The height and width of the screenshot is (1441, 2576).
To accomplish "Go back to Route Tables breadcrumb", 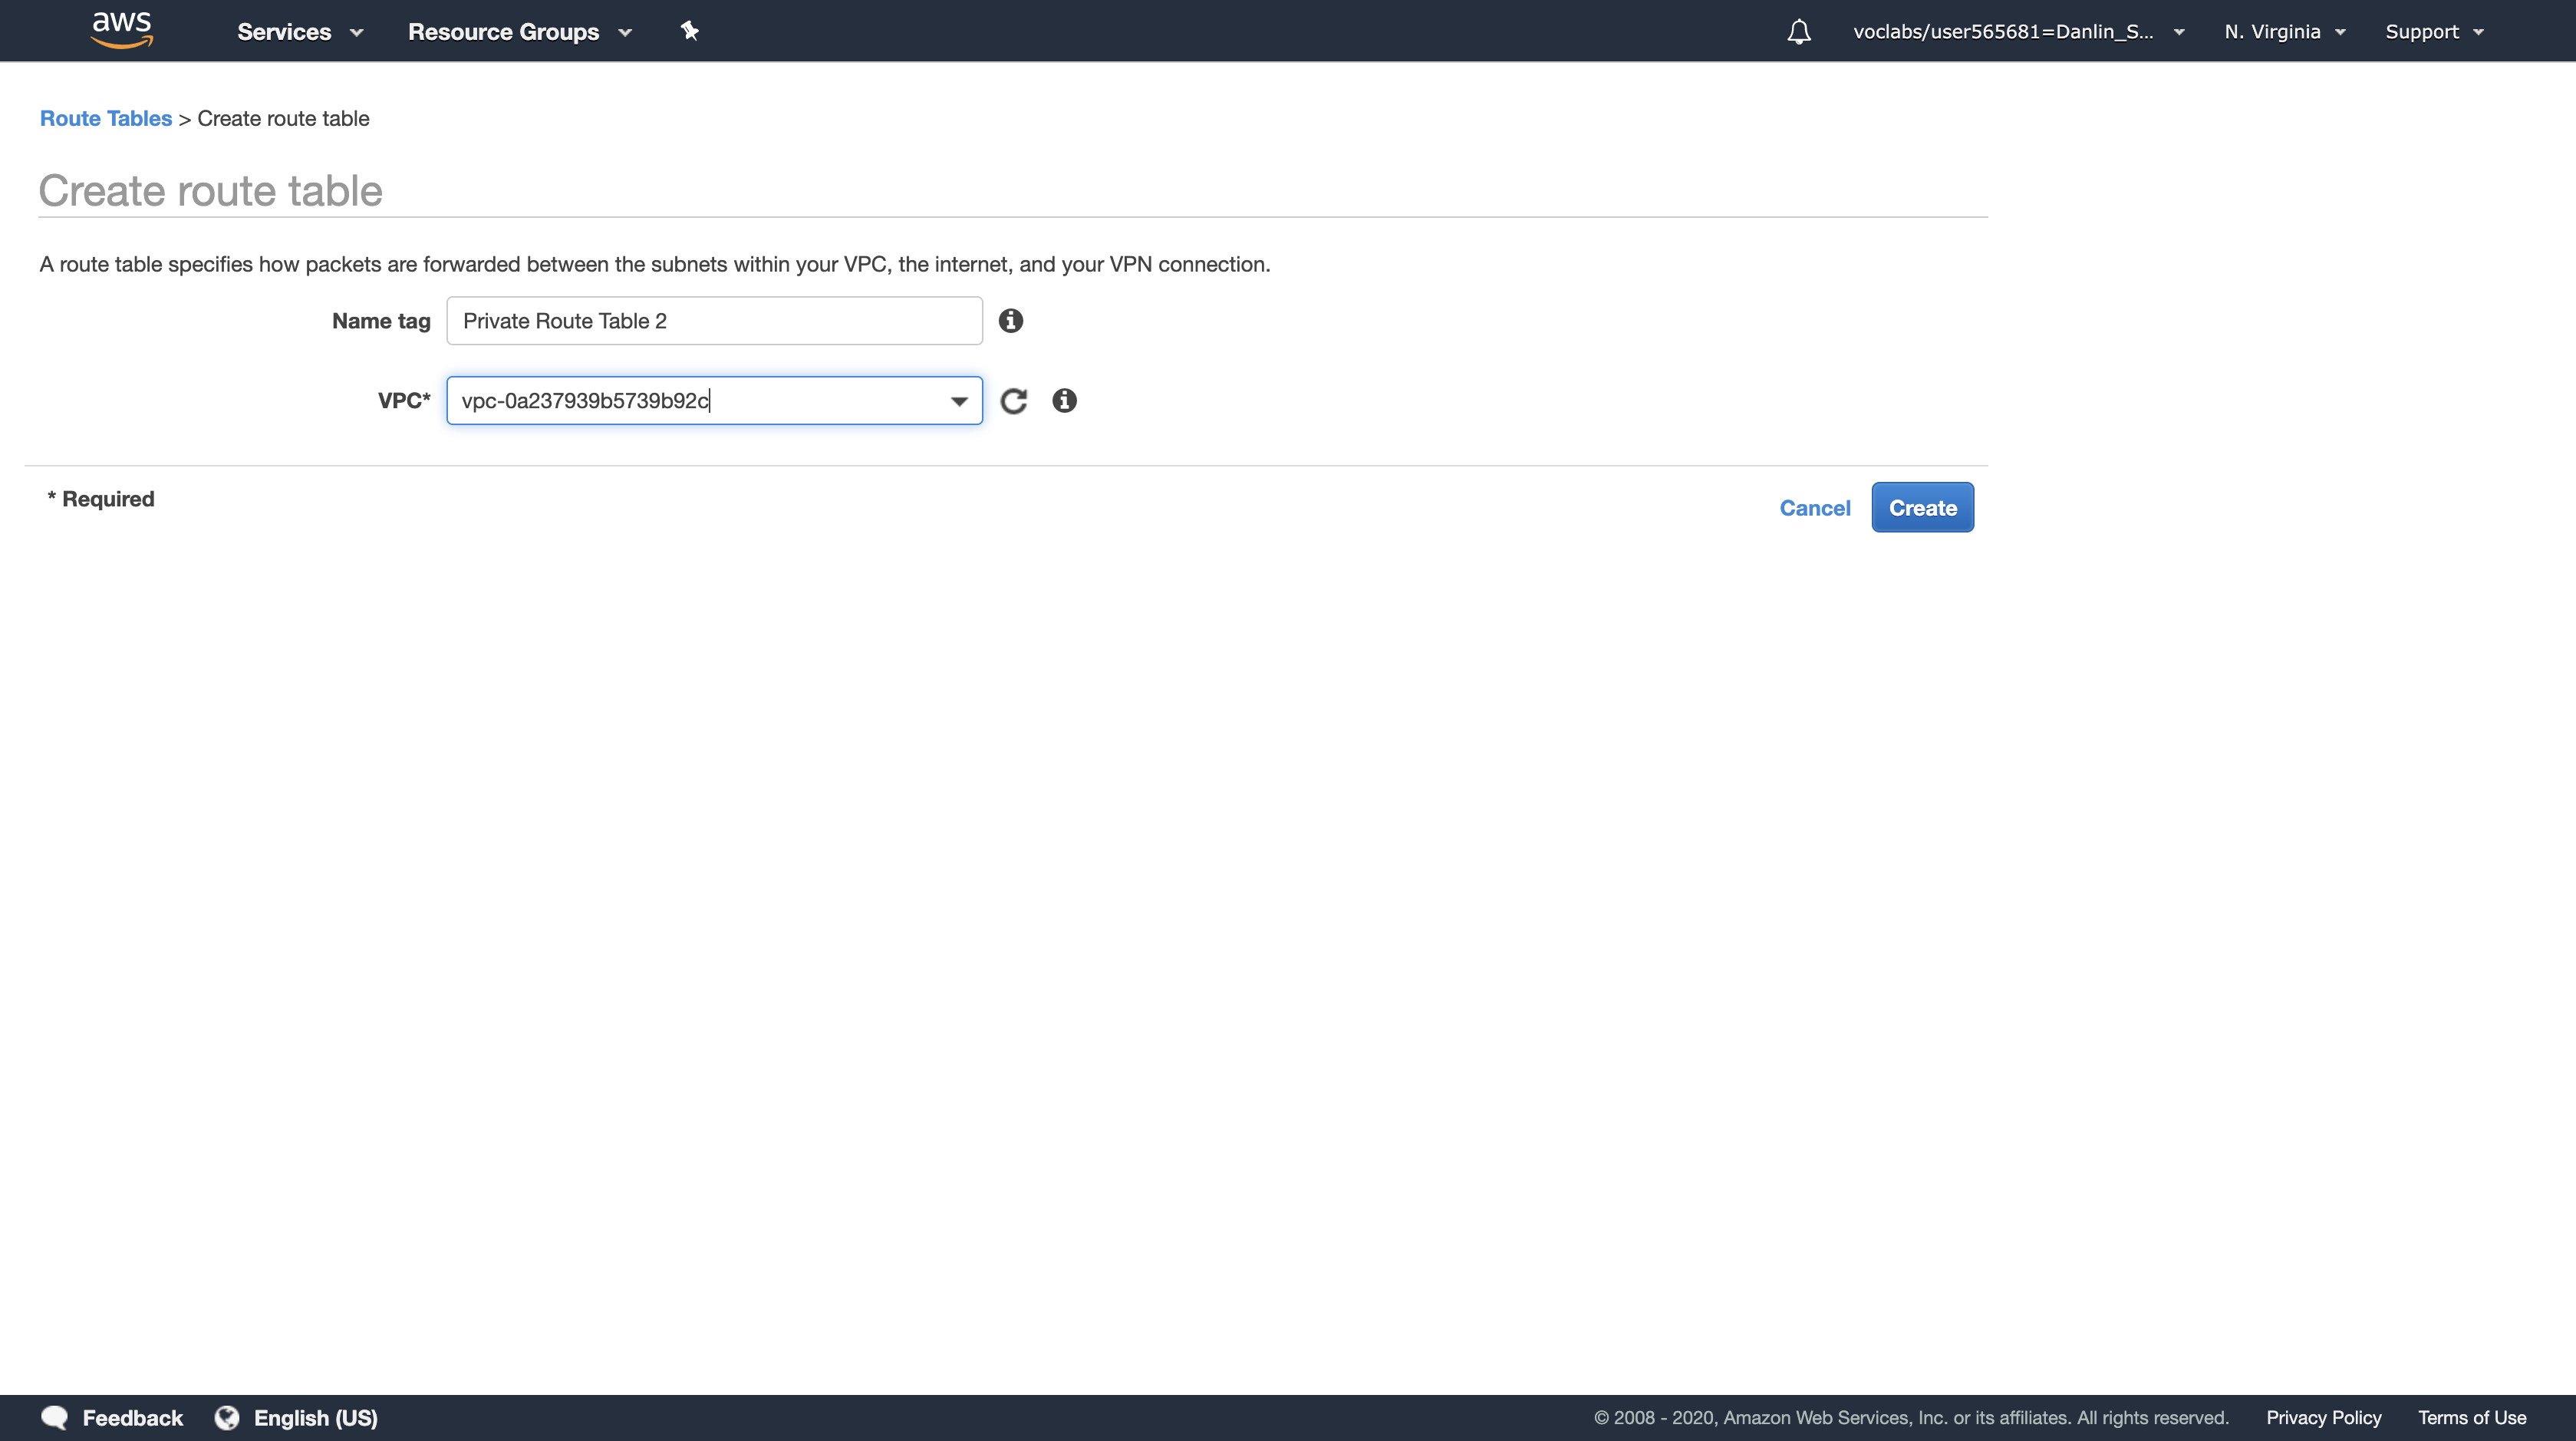I will click(106, 118).
